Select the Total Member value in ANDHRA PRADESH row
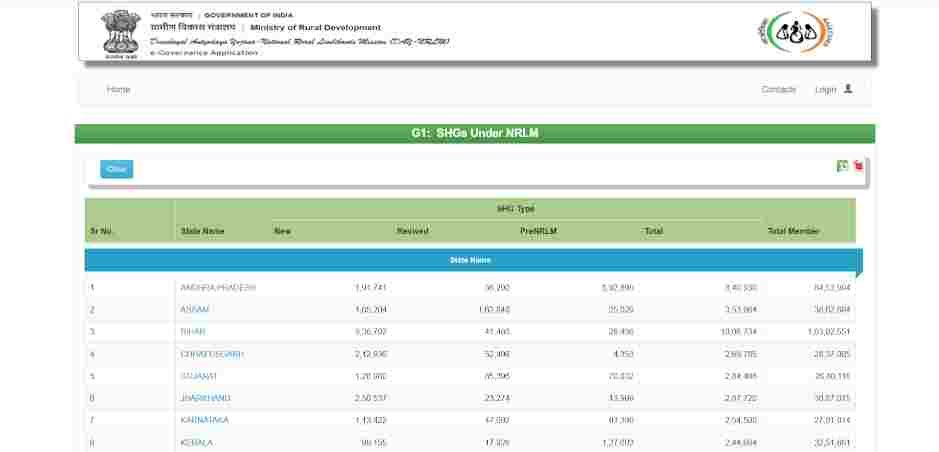 coord(831,288)
